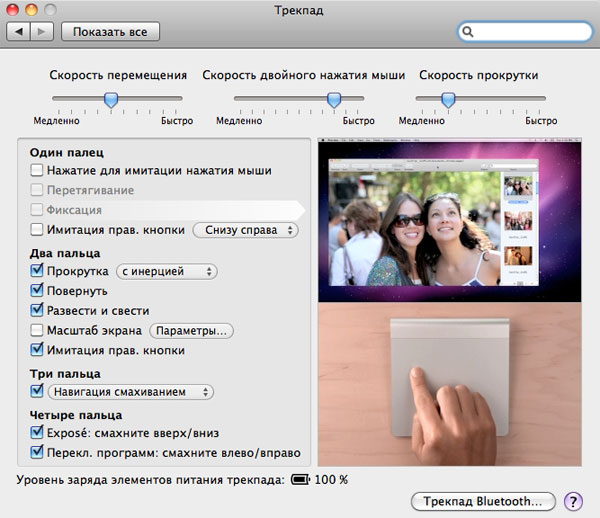The height and width of the screenshot is (518, 600).
Task: Click the trackpad battery level icon
Action: tap(300, 479)
